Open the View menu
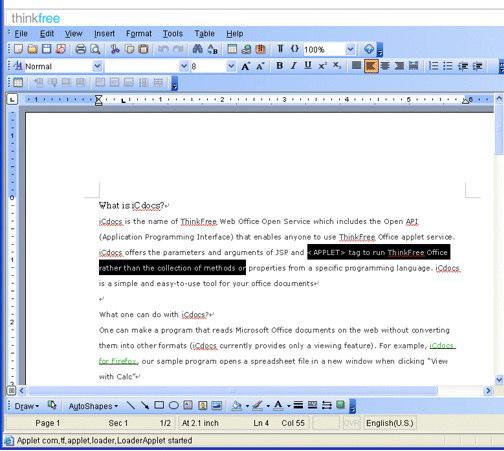This screenshot has width=504, height=451. [73, 34]
